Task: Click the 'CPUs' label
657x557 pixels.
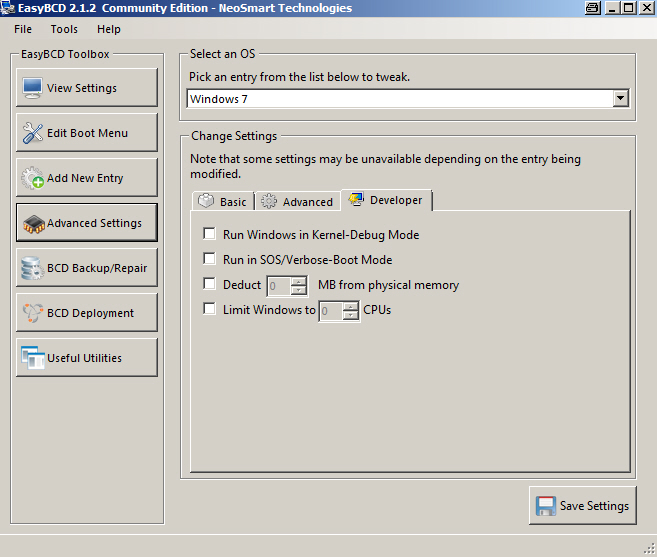Action: click(377, 310)
